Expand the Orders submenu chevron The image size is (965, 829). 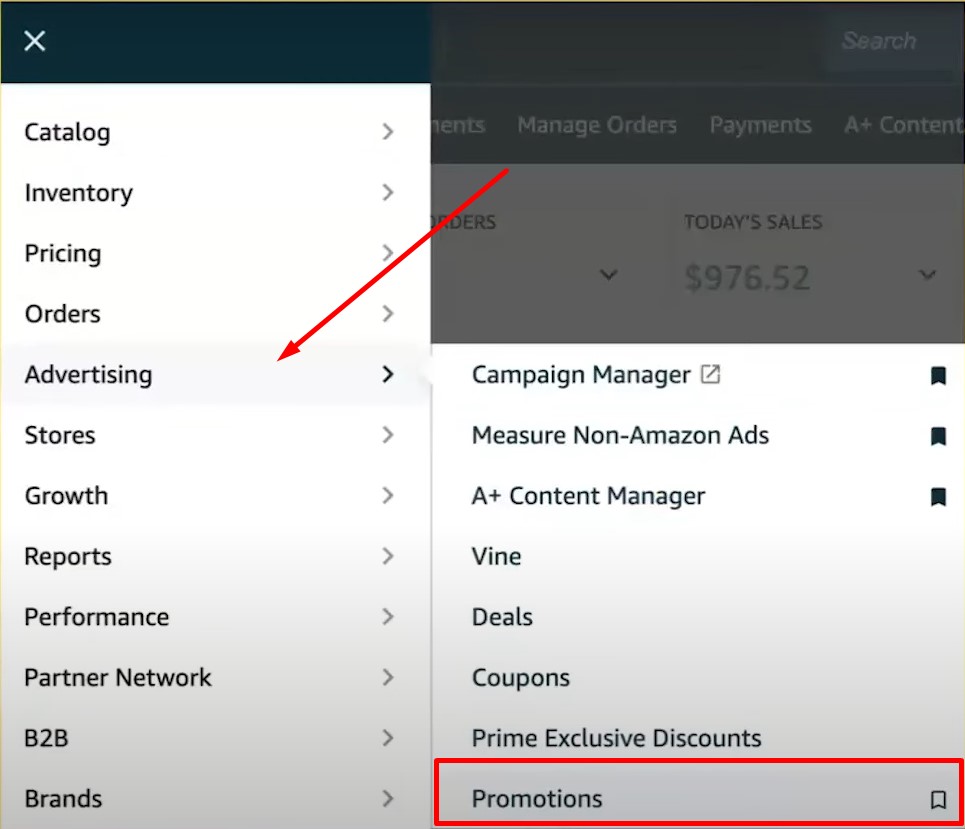[x=388, y=314]
